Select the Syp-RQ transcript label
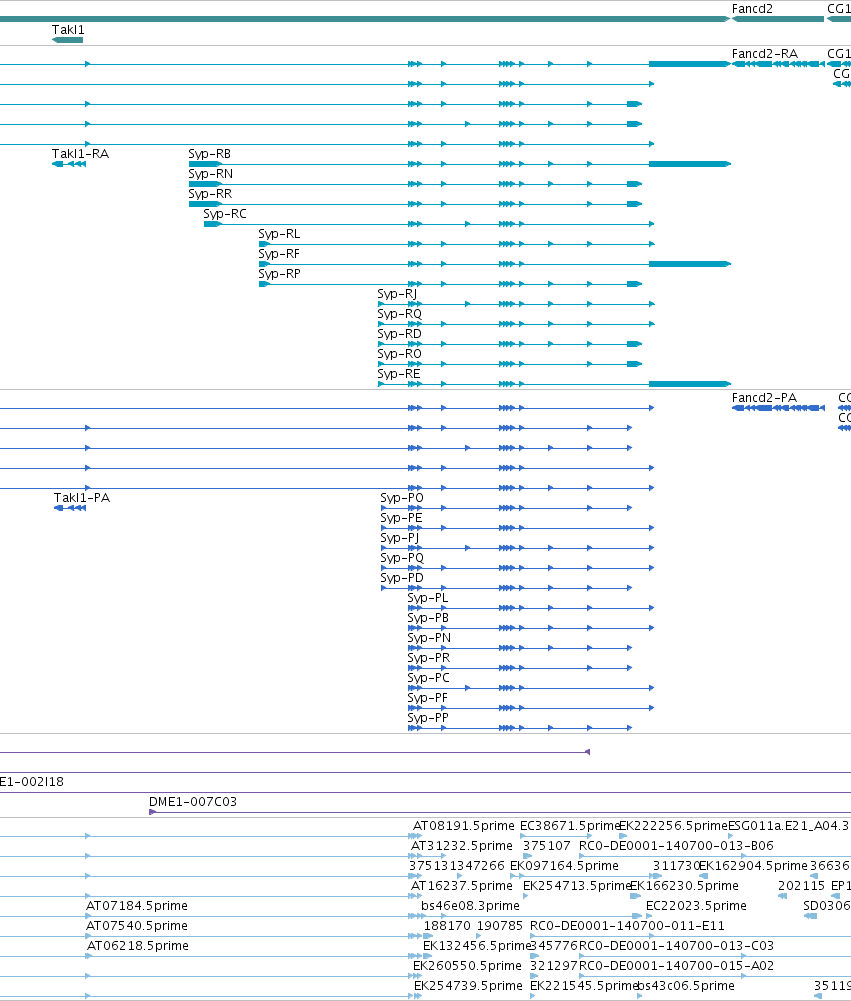This screenshot has height=1001, width=851. [400, 313]
